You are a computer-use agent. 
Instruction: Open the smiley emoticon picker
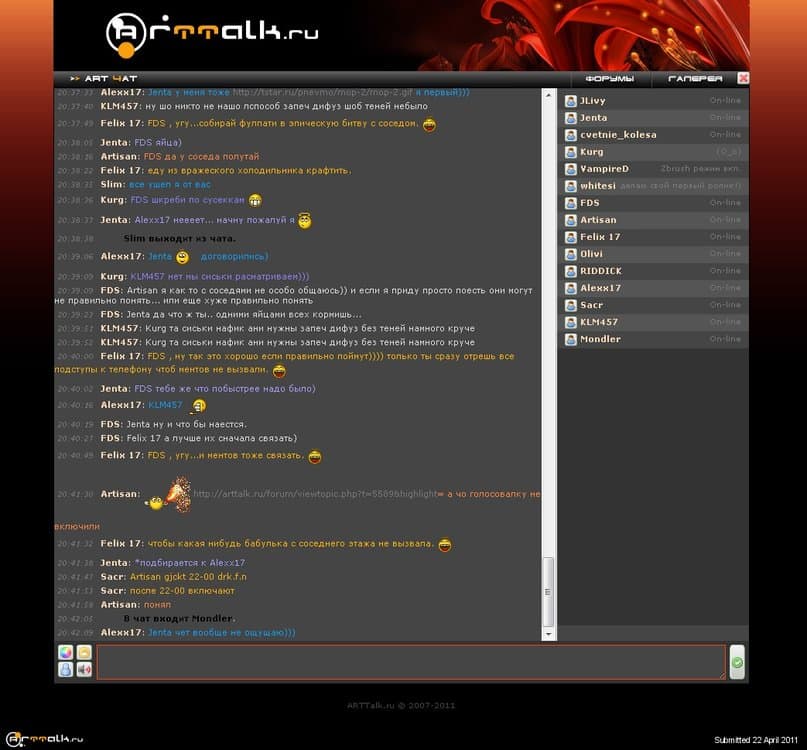[83, 653]
